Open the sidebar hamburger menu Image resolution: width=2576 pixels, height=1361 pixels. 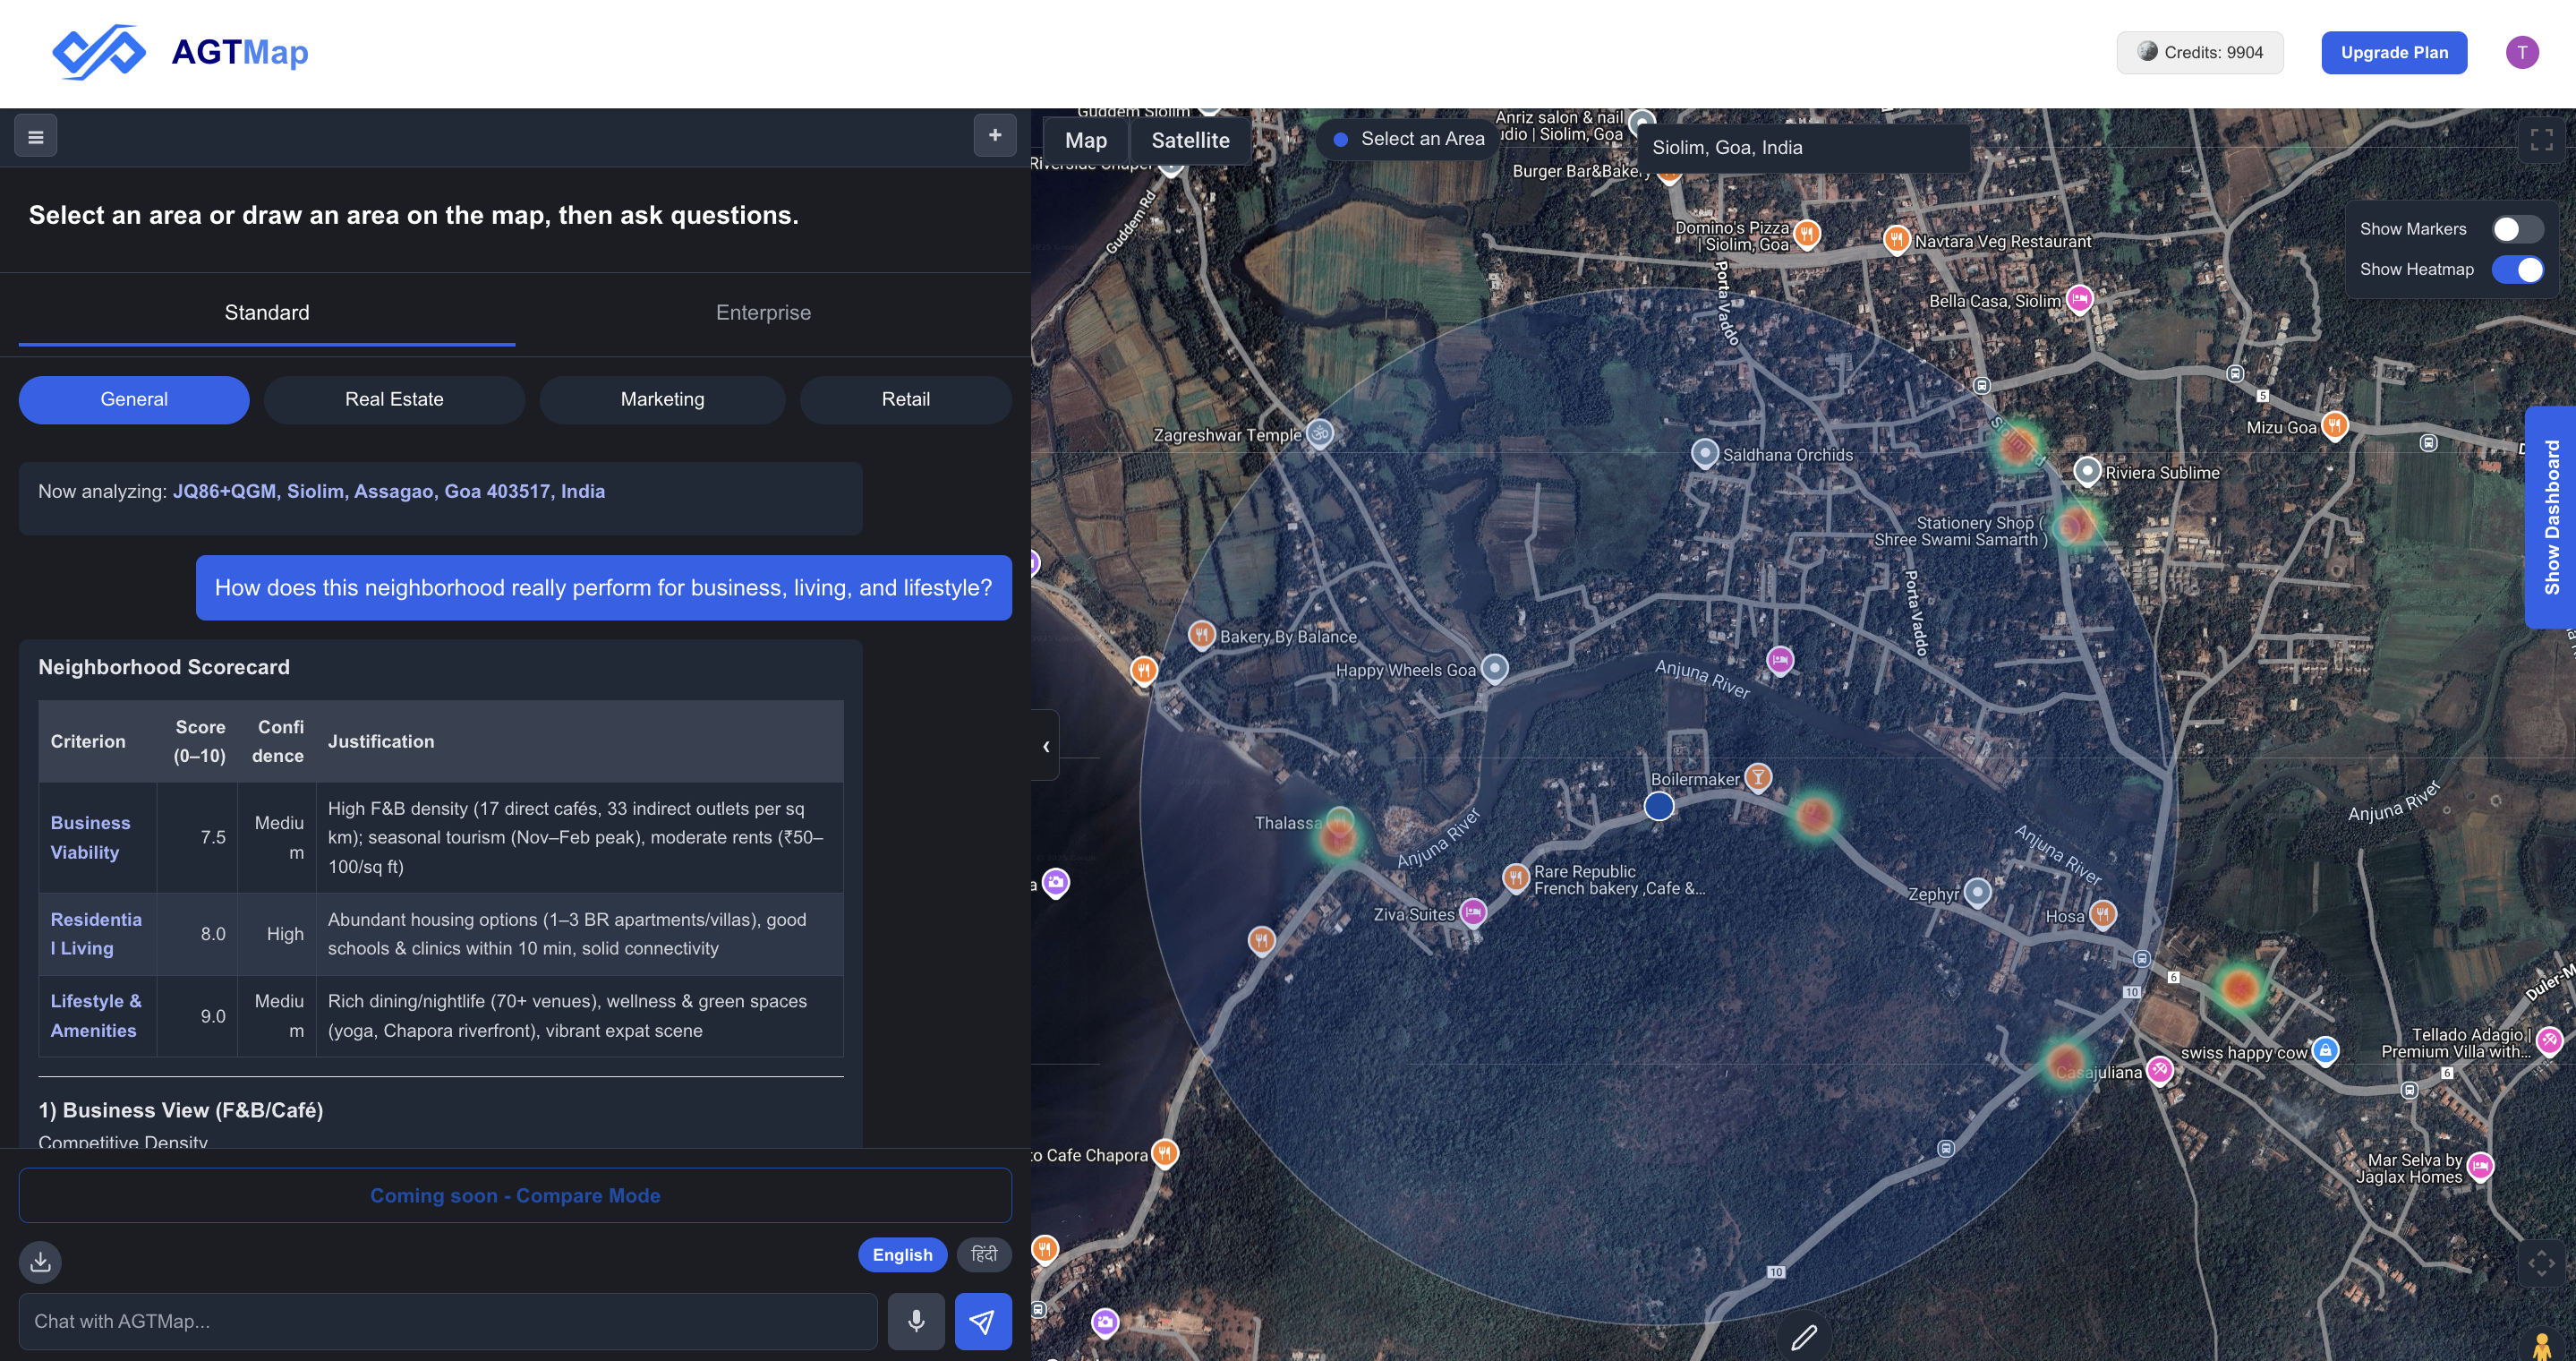(36, 135)
